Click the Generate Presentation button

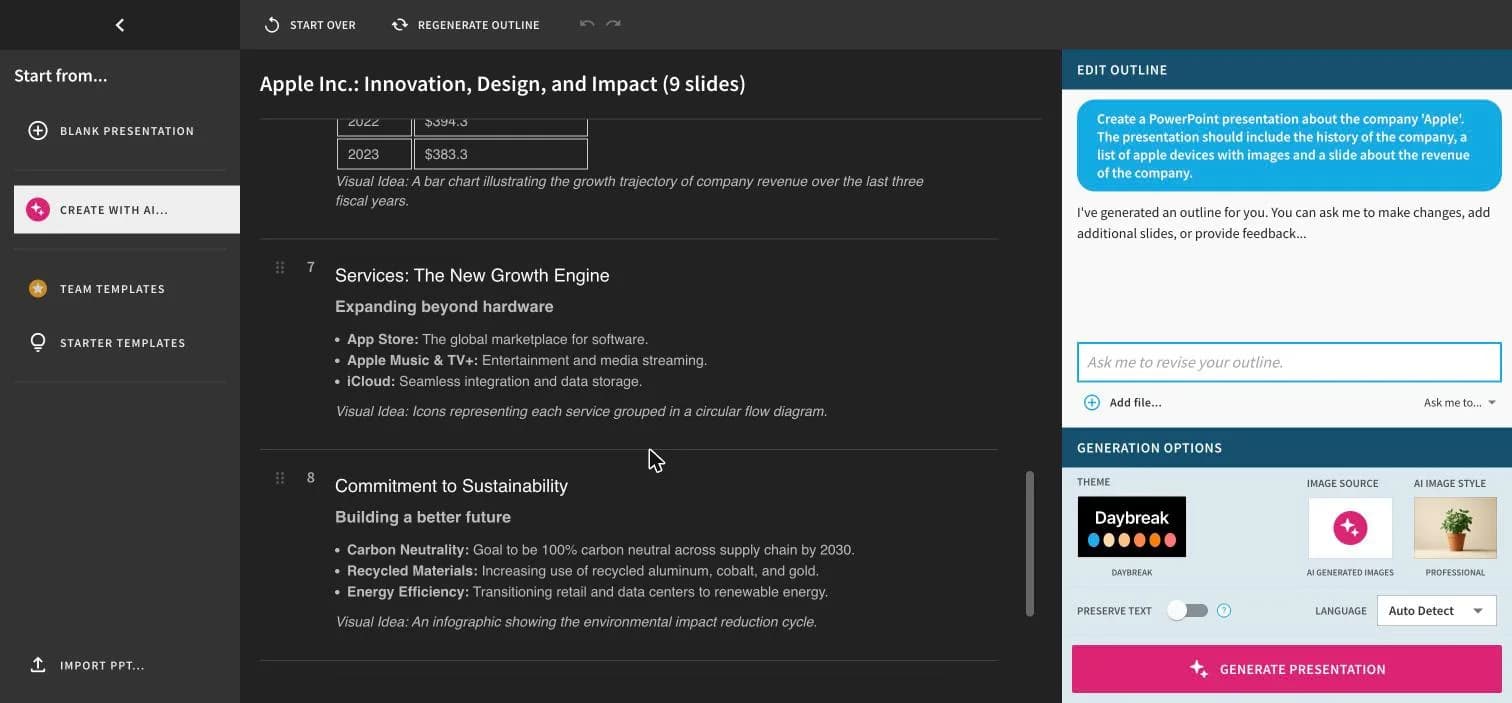pyautogui.click(x=1287, y=669)
